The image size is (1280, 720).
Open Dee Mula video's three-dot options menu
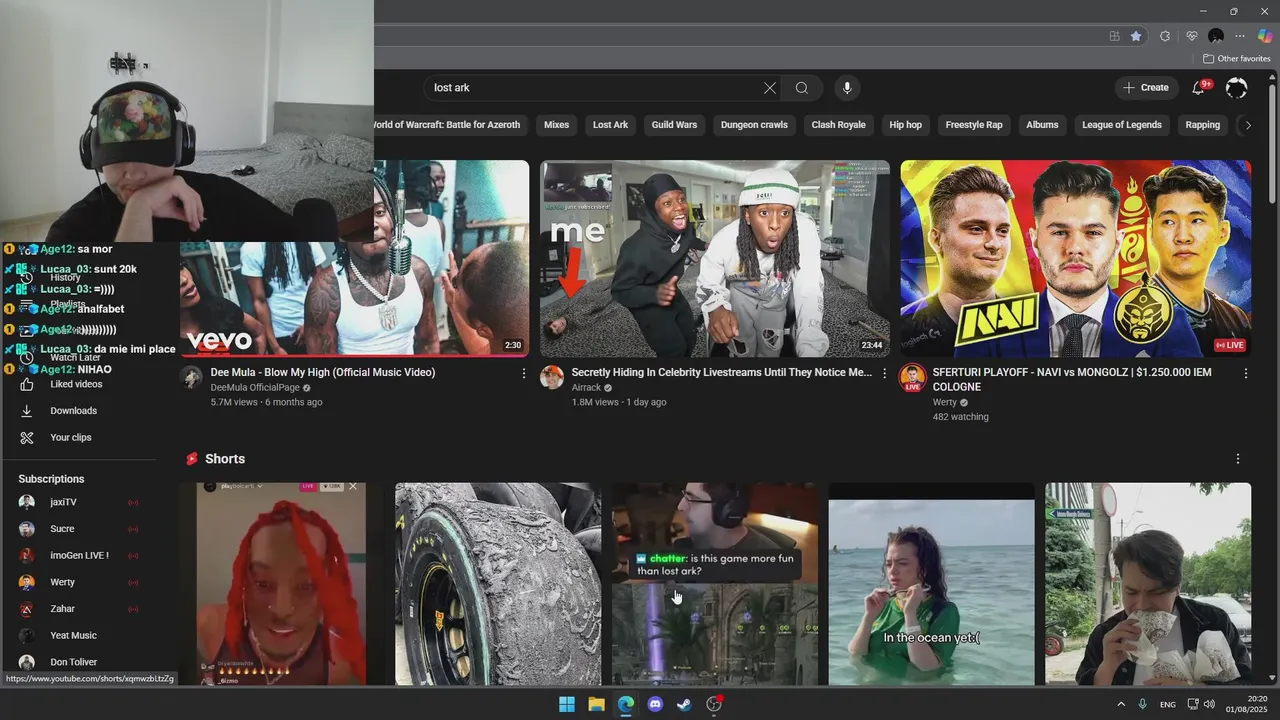click(523, 373)
